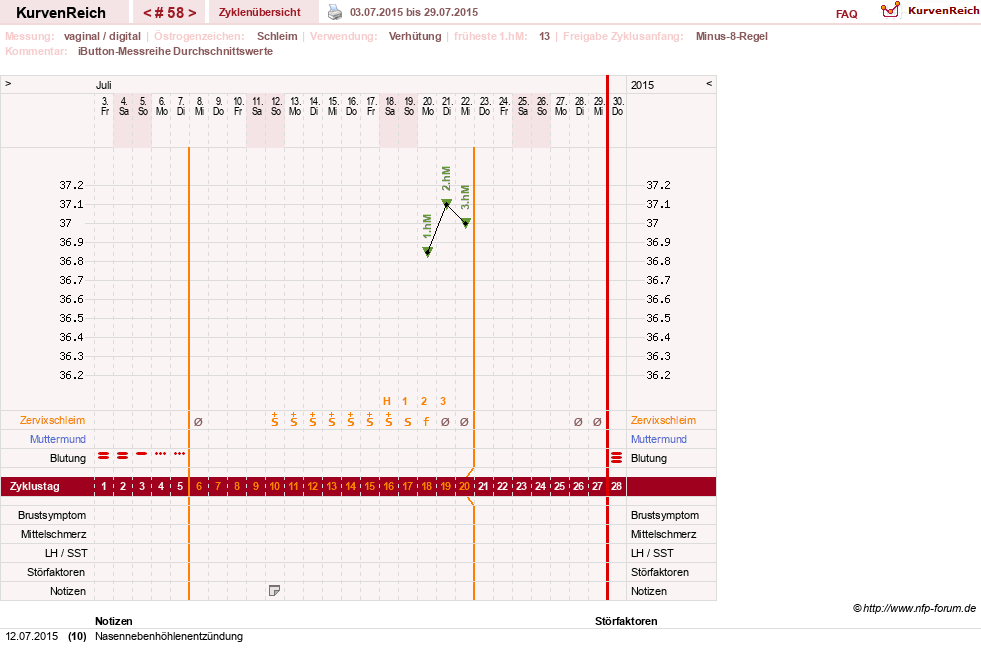Click the 'vaginal / digital' measurement value
The width and height of the screenshot is (981, 660).
pyautogui.click(x=102, y=36)
